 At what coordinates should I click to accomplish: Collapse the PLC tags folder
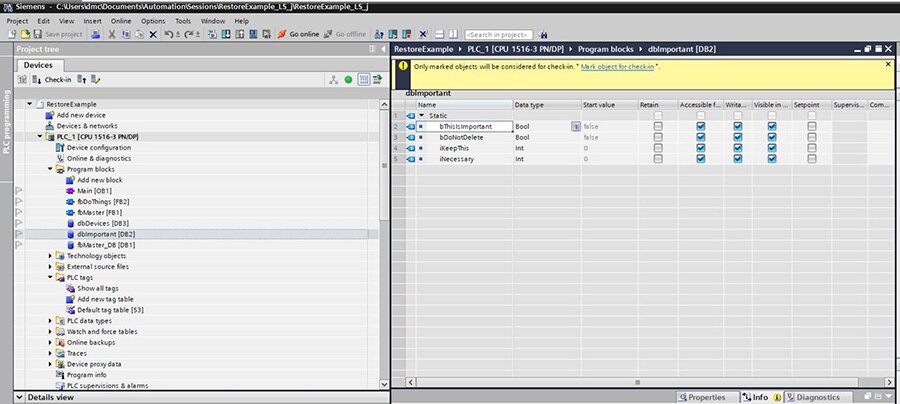[x=50, y=278]
